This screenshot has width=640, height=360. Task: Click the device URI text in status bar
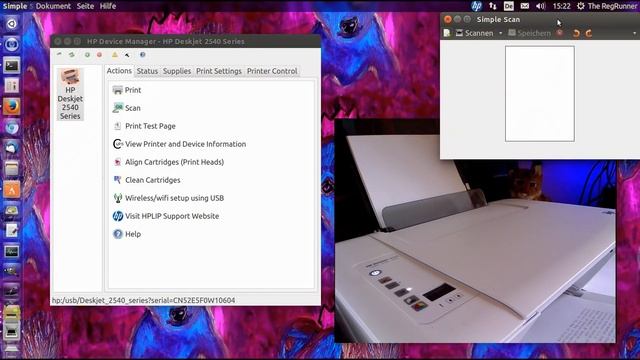[x=143, y=300]
